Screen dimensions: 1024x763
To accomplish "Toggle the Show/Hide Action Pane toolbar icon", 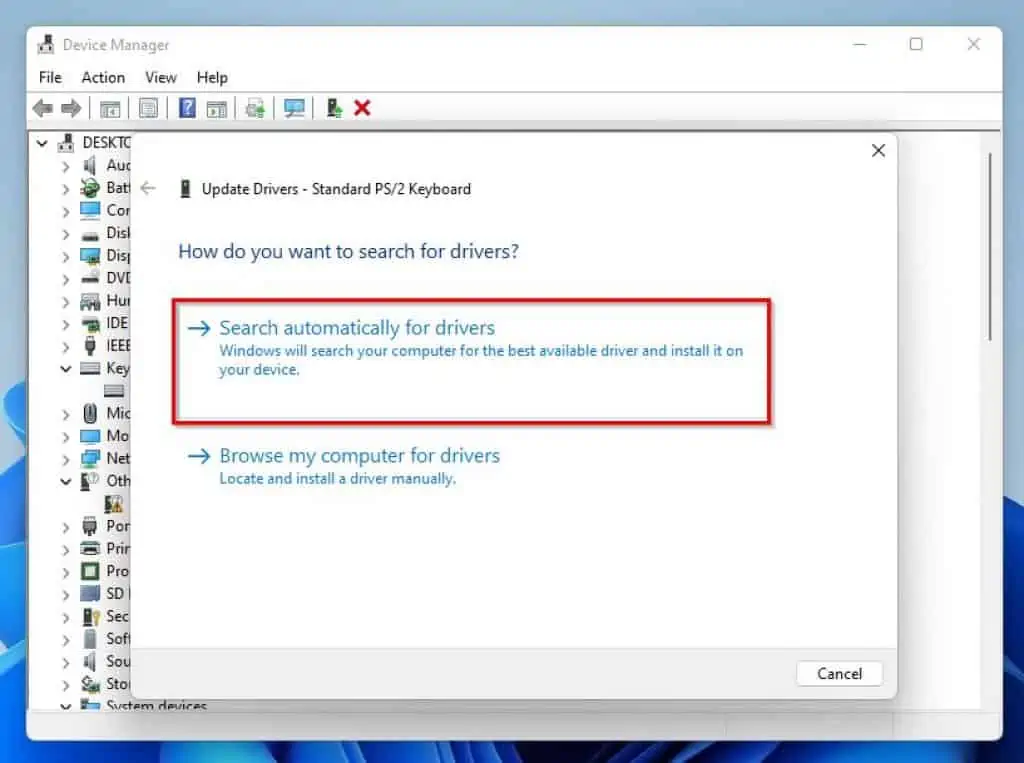I will pyautogui.click(x=216, y=108).
